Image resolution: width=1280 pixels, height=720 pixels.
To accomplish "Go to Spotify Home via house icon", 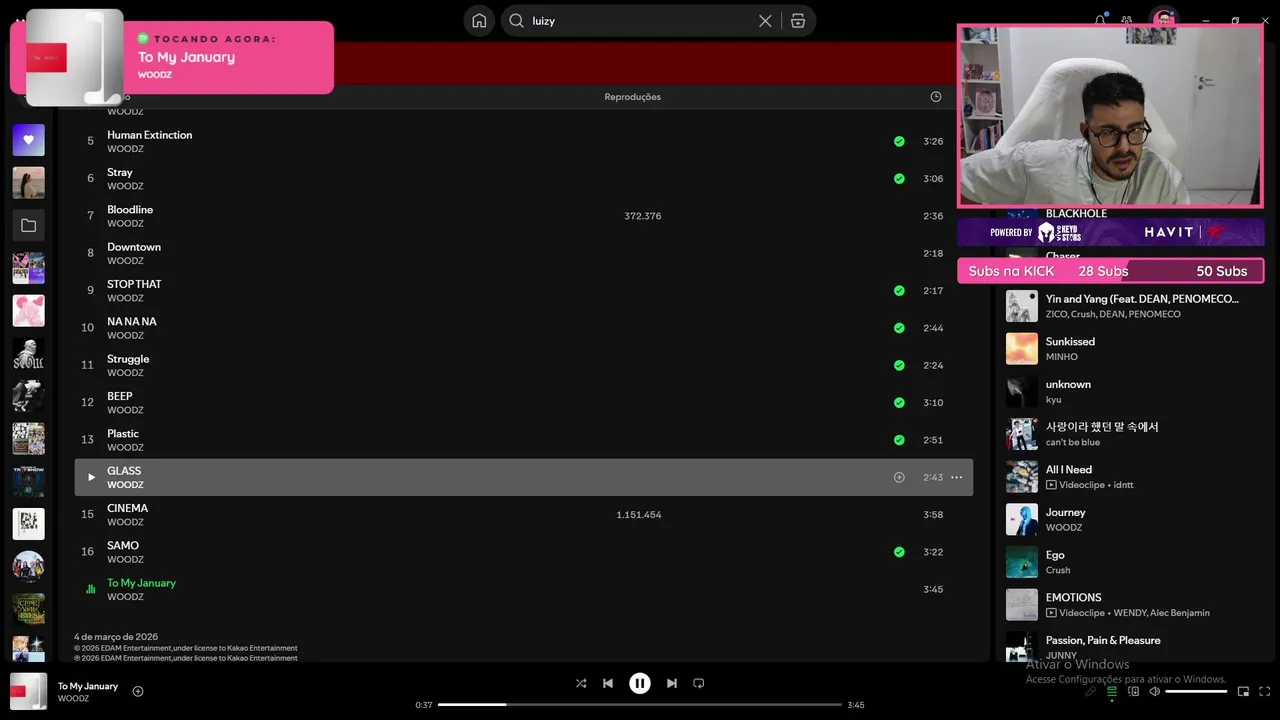I will (x=479, y=21).
